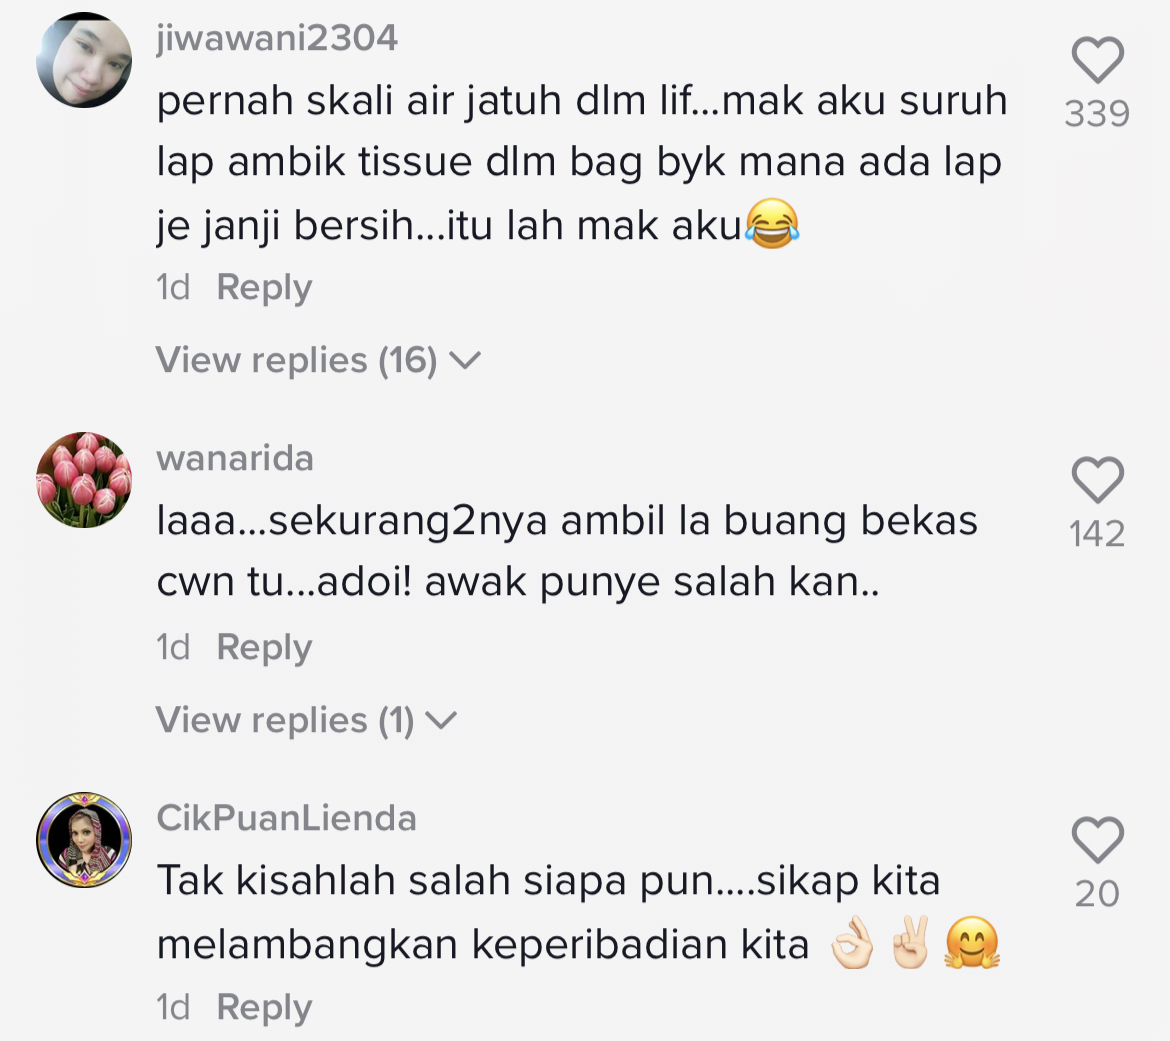Reply to jiwawani2304's comment
Viewport: 1170px width, 1041px height.
click(x=264, y=288)
